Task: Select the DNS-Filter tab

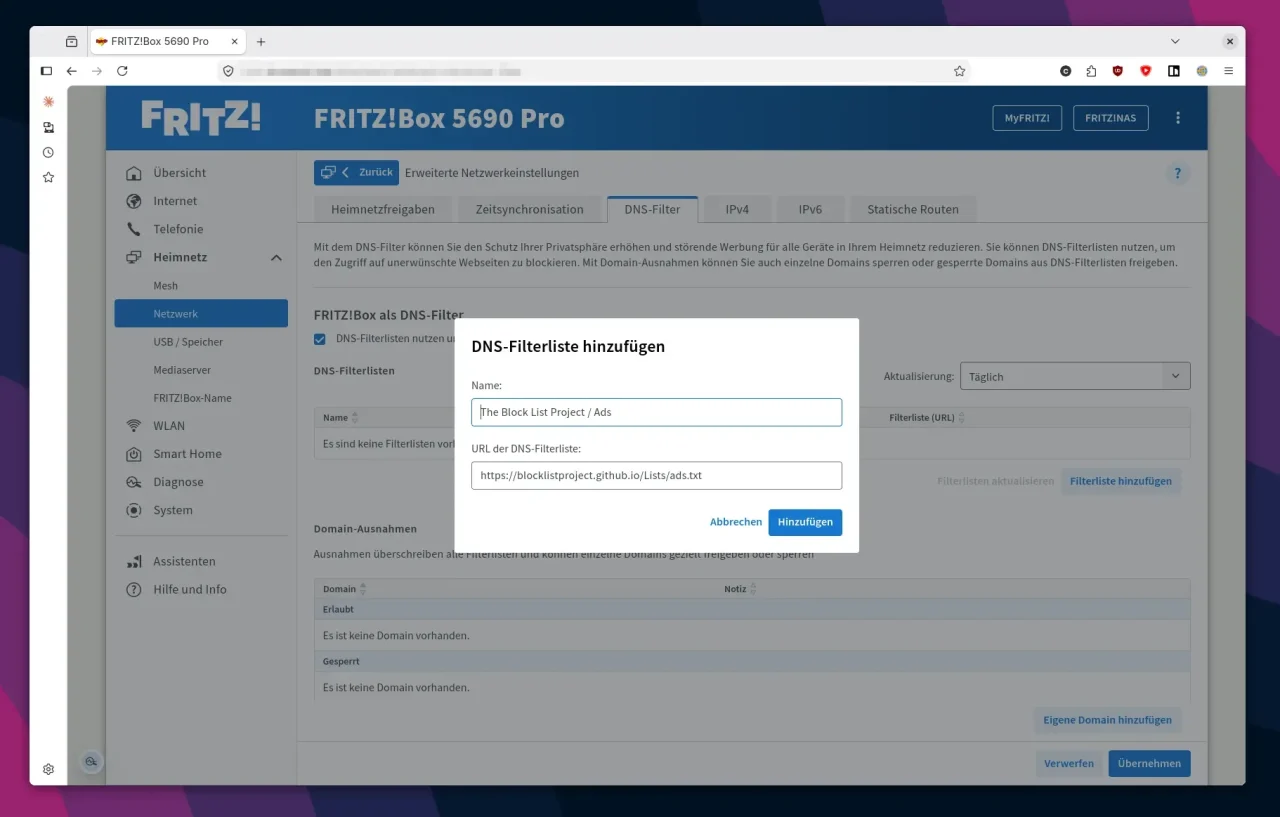Action: (652, 209)
